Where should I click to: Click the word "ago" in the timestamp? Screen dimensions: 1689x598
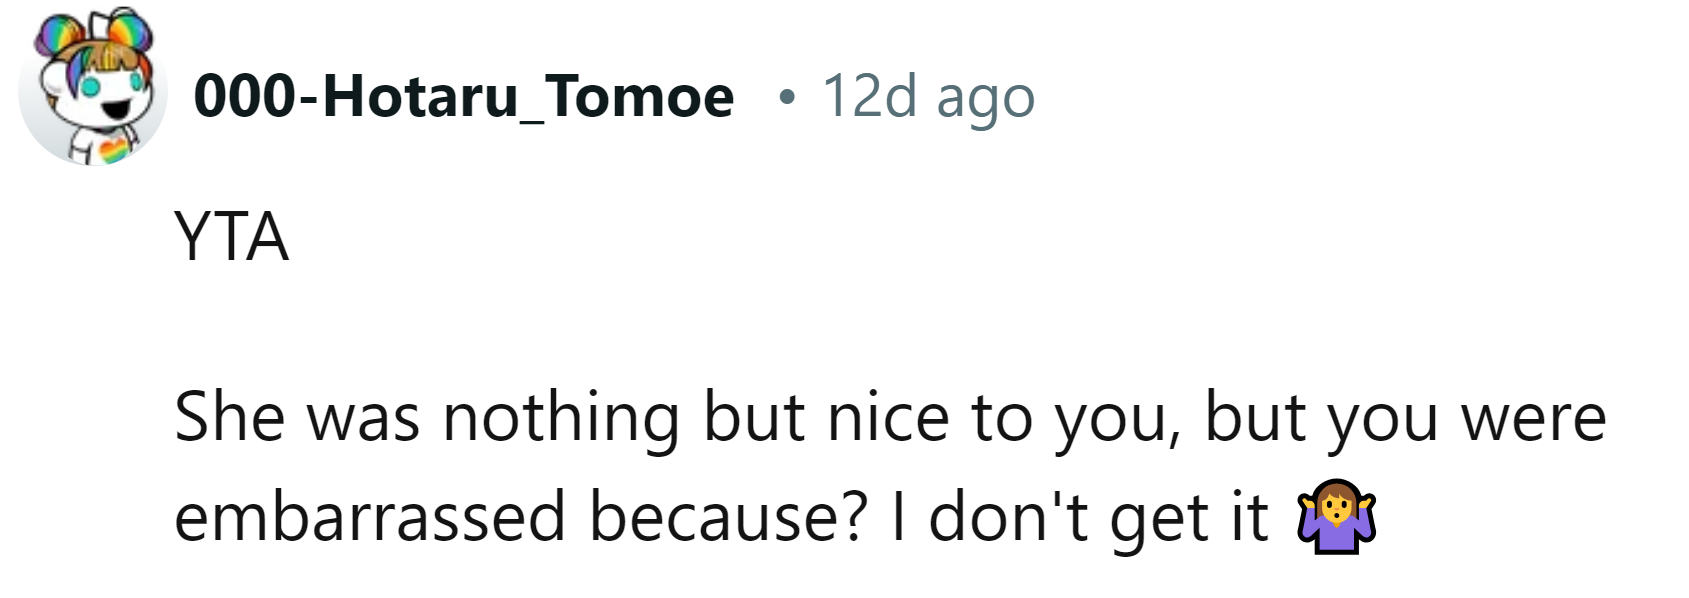point(985,99)
